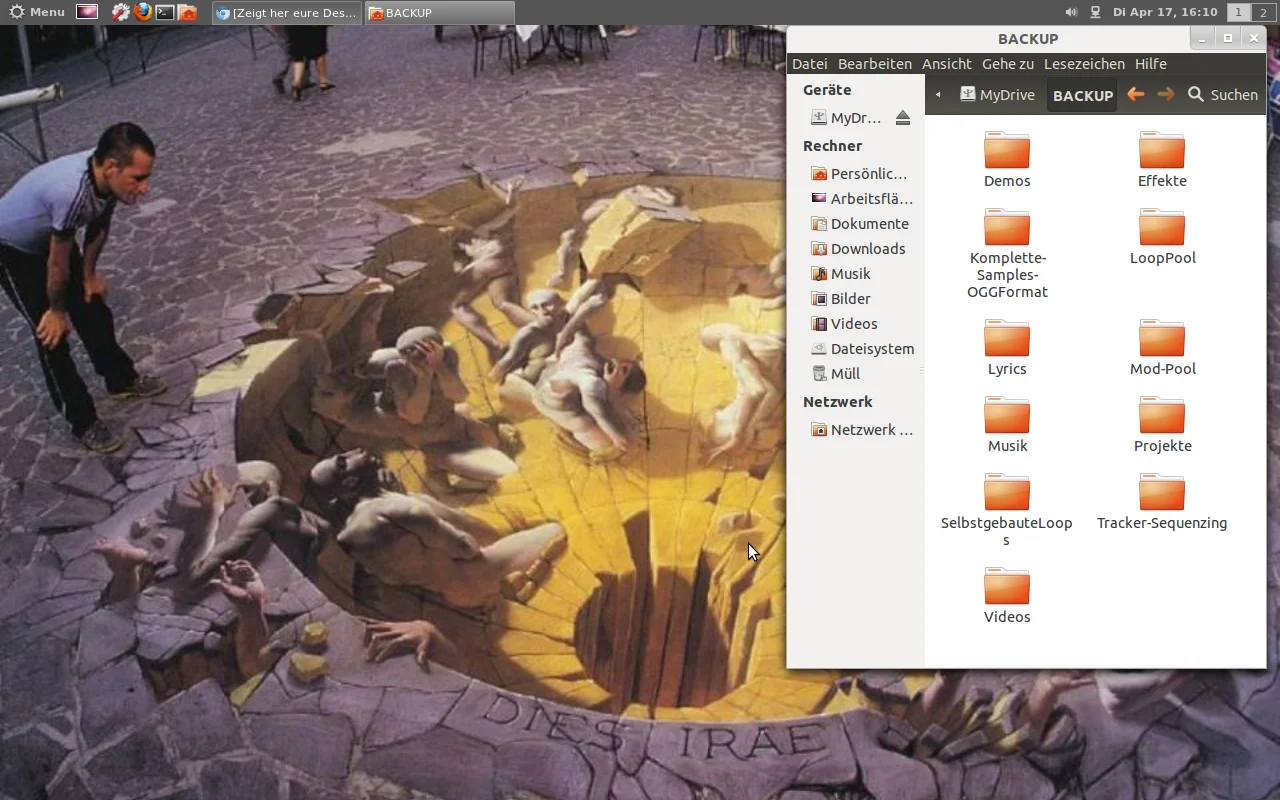Eject the MyDrive device

click(x=903, y=118)
